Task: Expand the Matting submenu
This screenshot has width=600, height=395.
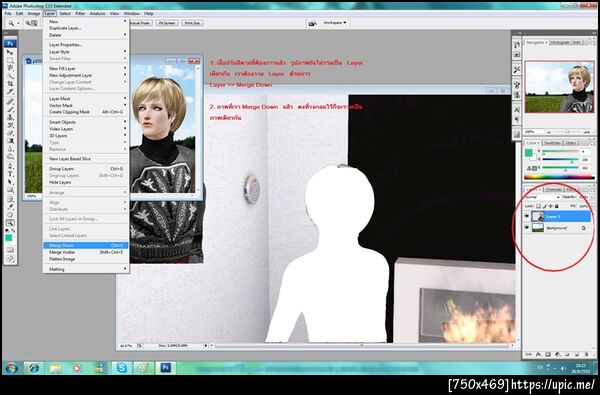Action: click(x=86, y=269)
